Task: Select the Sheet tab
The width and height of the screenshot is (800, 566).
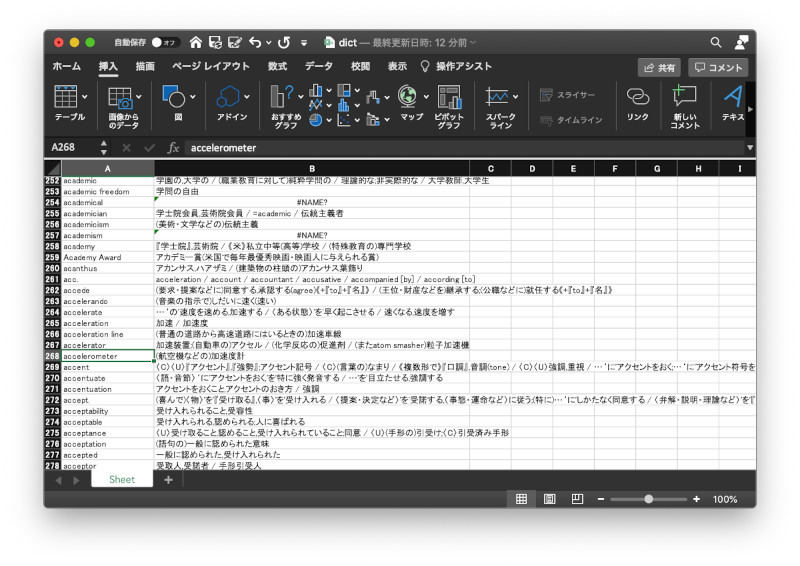Action: click(122, 479)
